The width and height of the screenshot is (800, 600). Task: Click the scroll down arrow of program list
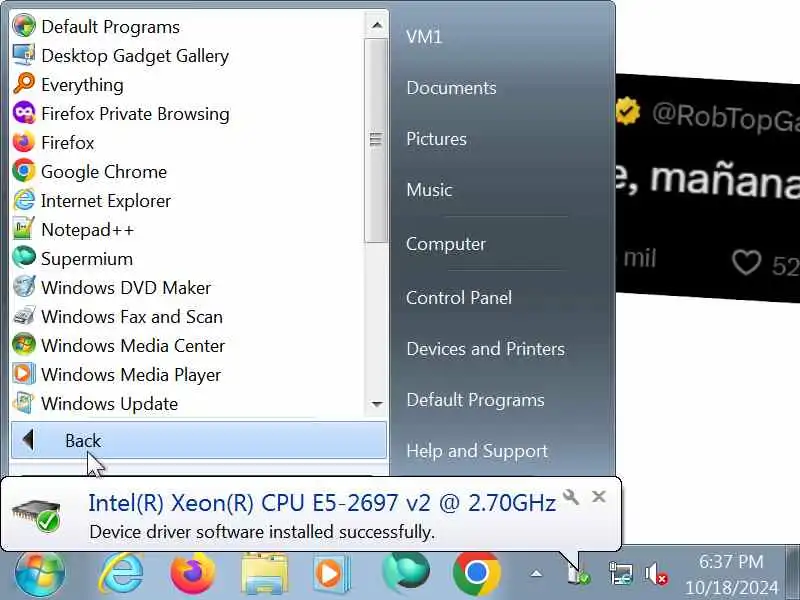pos(377,404)
